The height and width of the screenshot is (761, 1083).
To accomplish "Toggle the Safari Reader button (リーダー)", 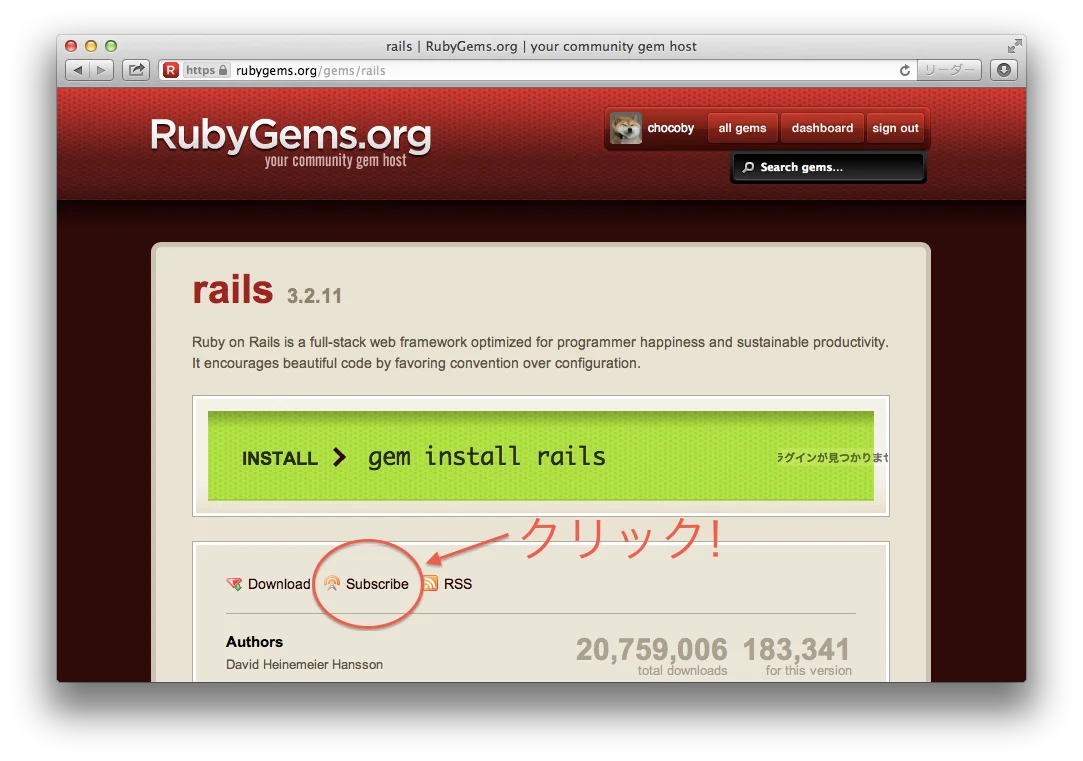I will point(950,70).
